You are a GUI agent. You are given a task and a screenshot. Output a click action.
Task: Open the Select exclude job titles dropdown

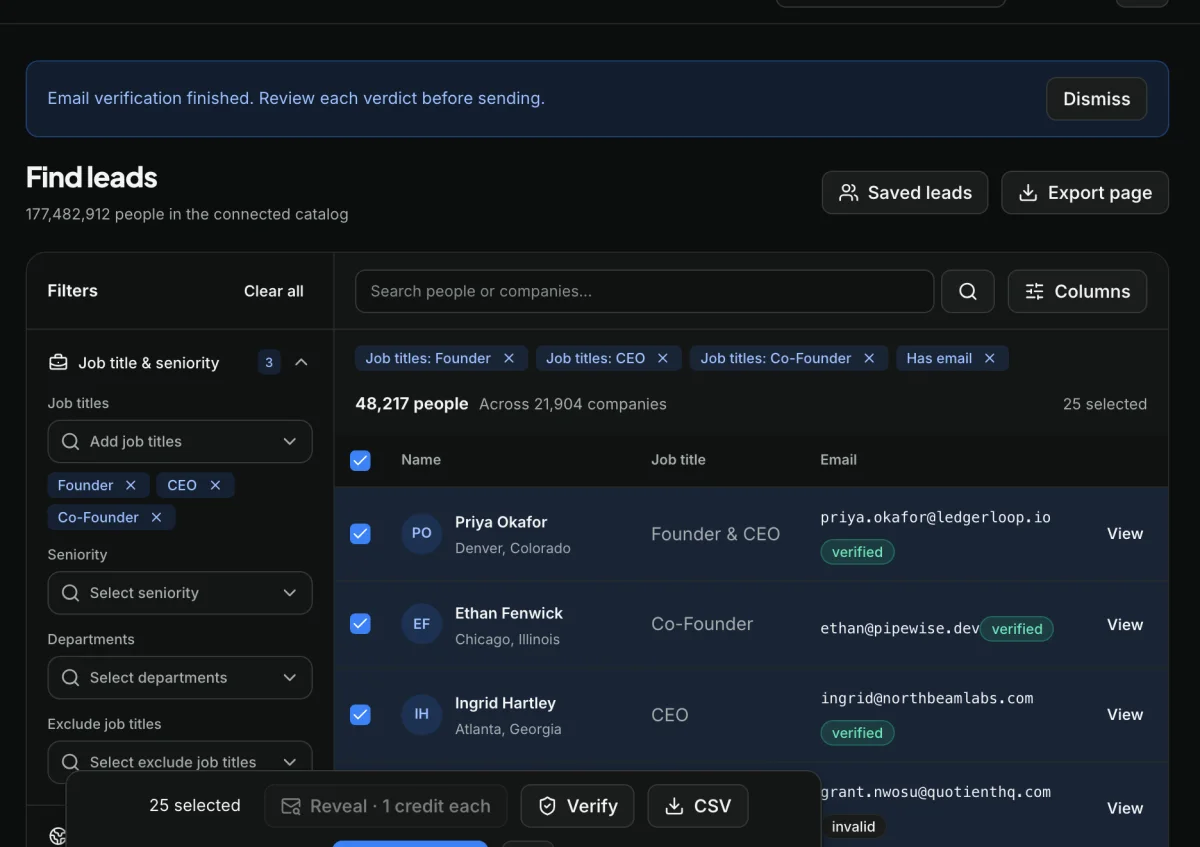(x=180, y=762)
